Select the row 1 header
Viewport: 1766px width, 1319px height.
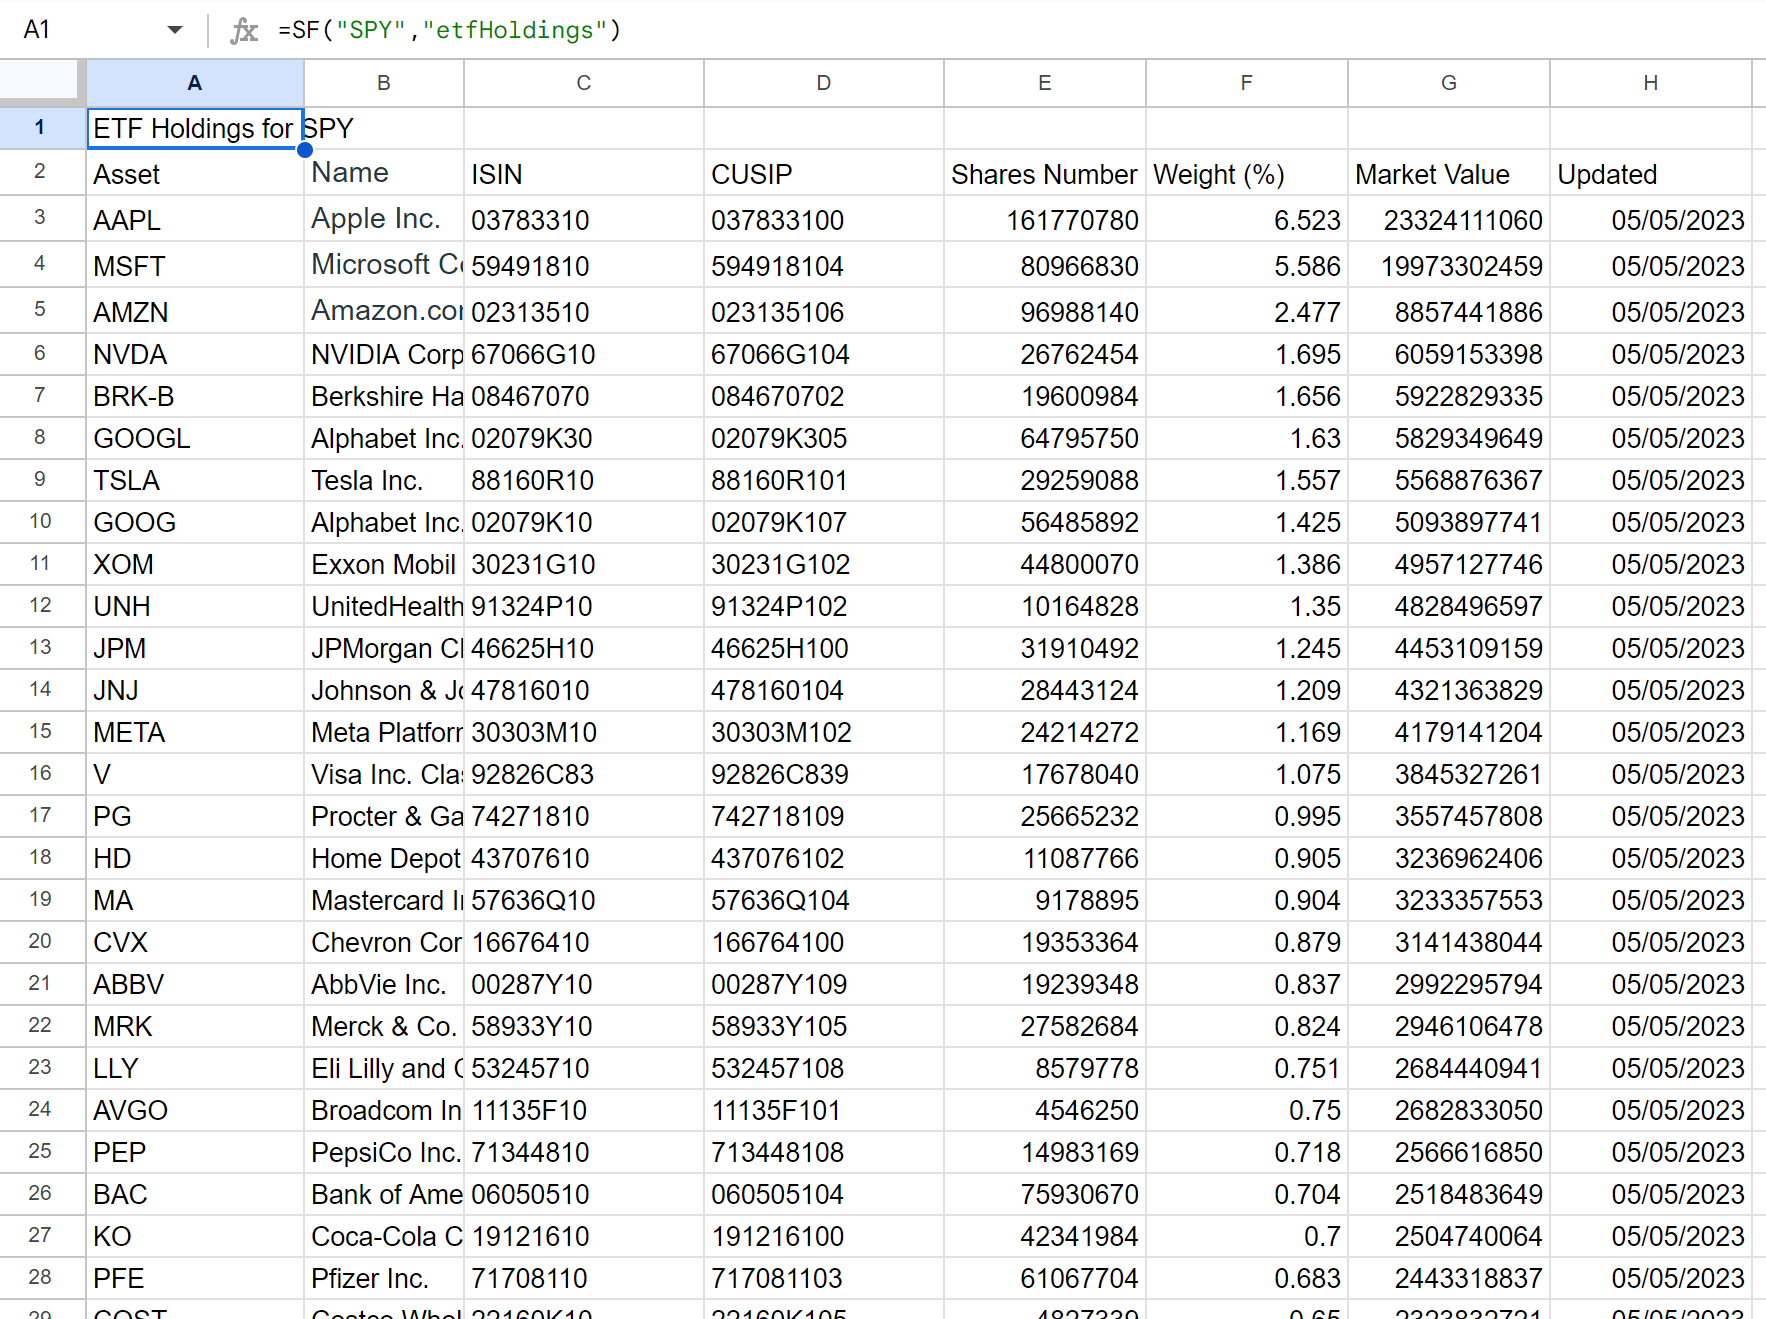tap(42, 128)
